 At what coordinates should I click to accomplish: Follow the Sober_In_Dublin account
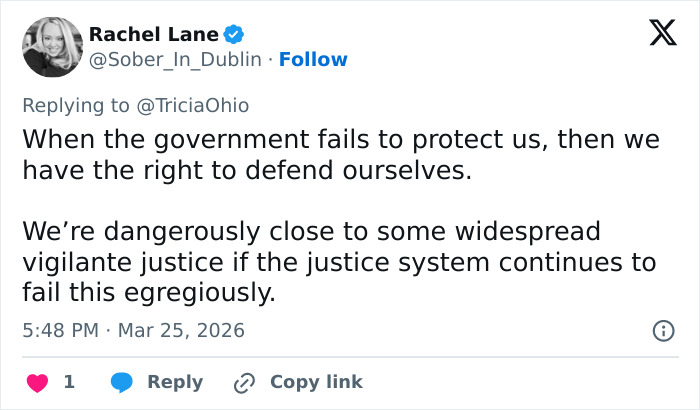pyautogui.click(x=313, y=59)
